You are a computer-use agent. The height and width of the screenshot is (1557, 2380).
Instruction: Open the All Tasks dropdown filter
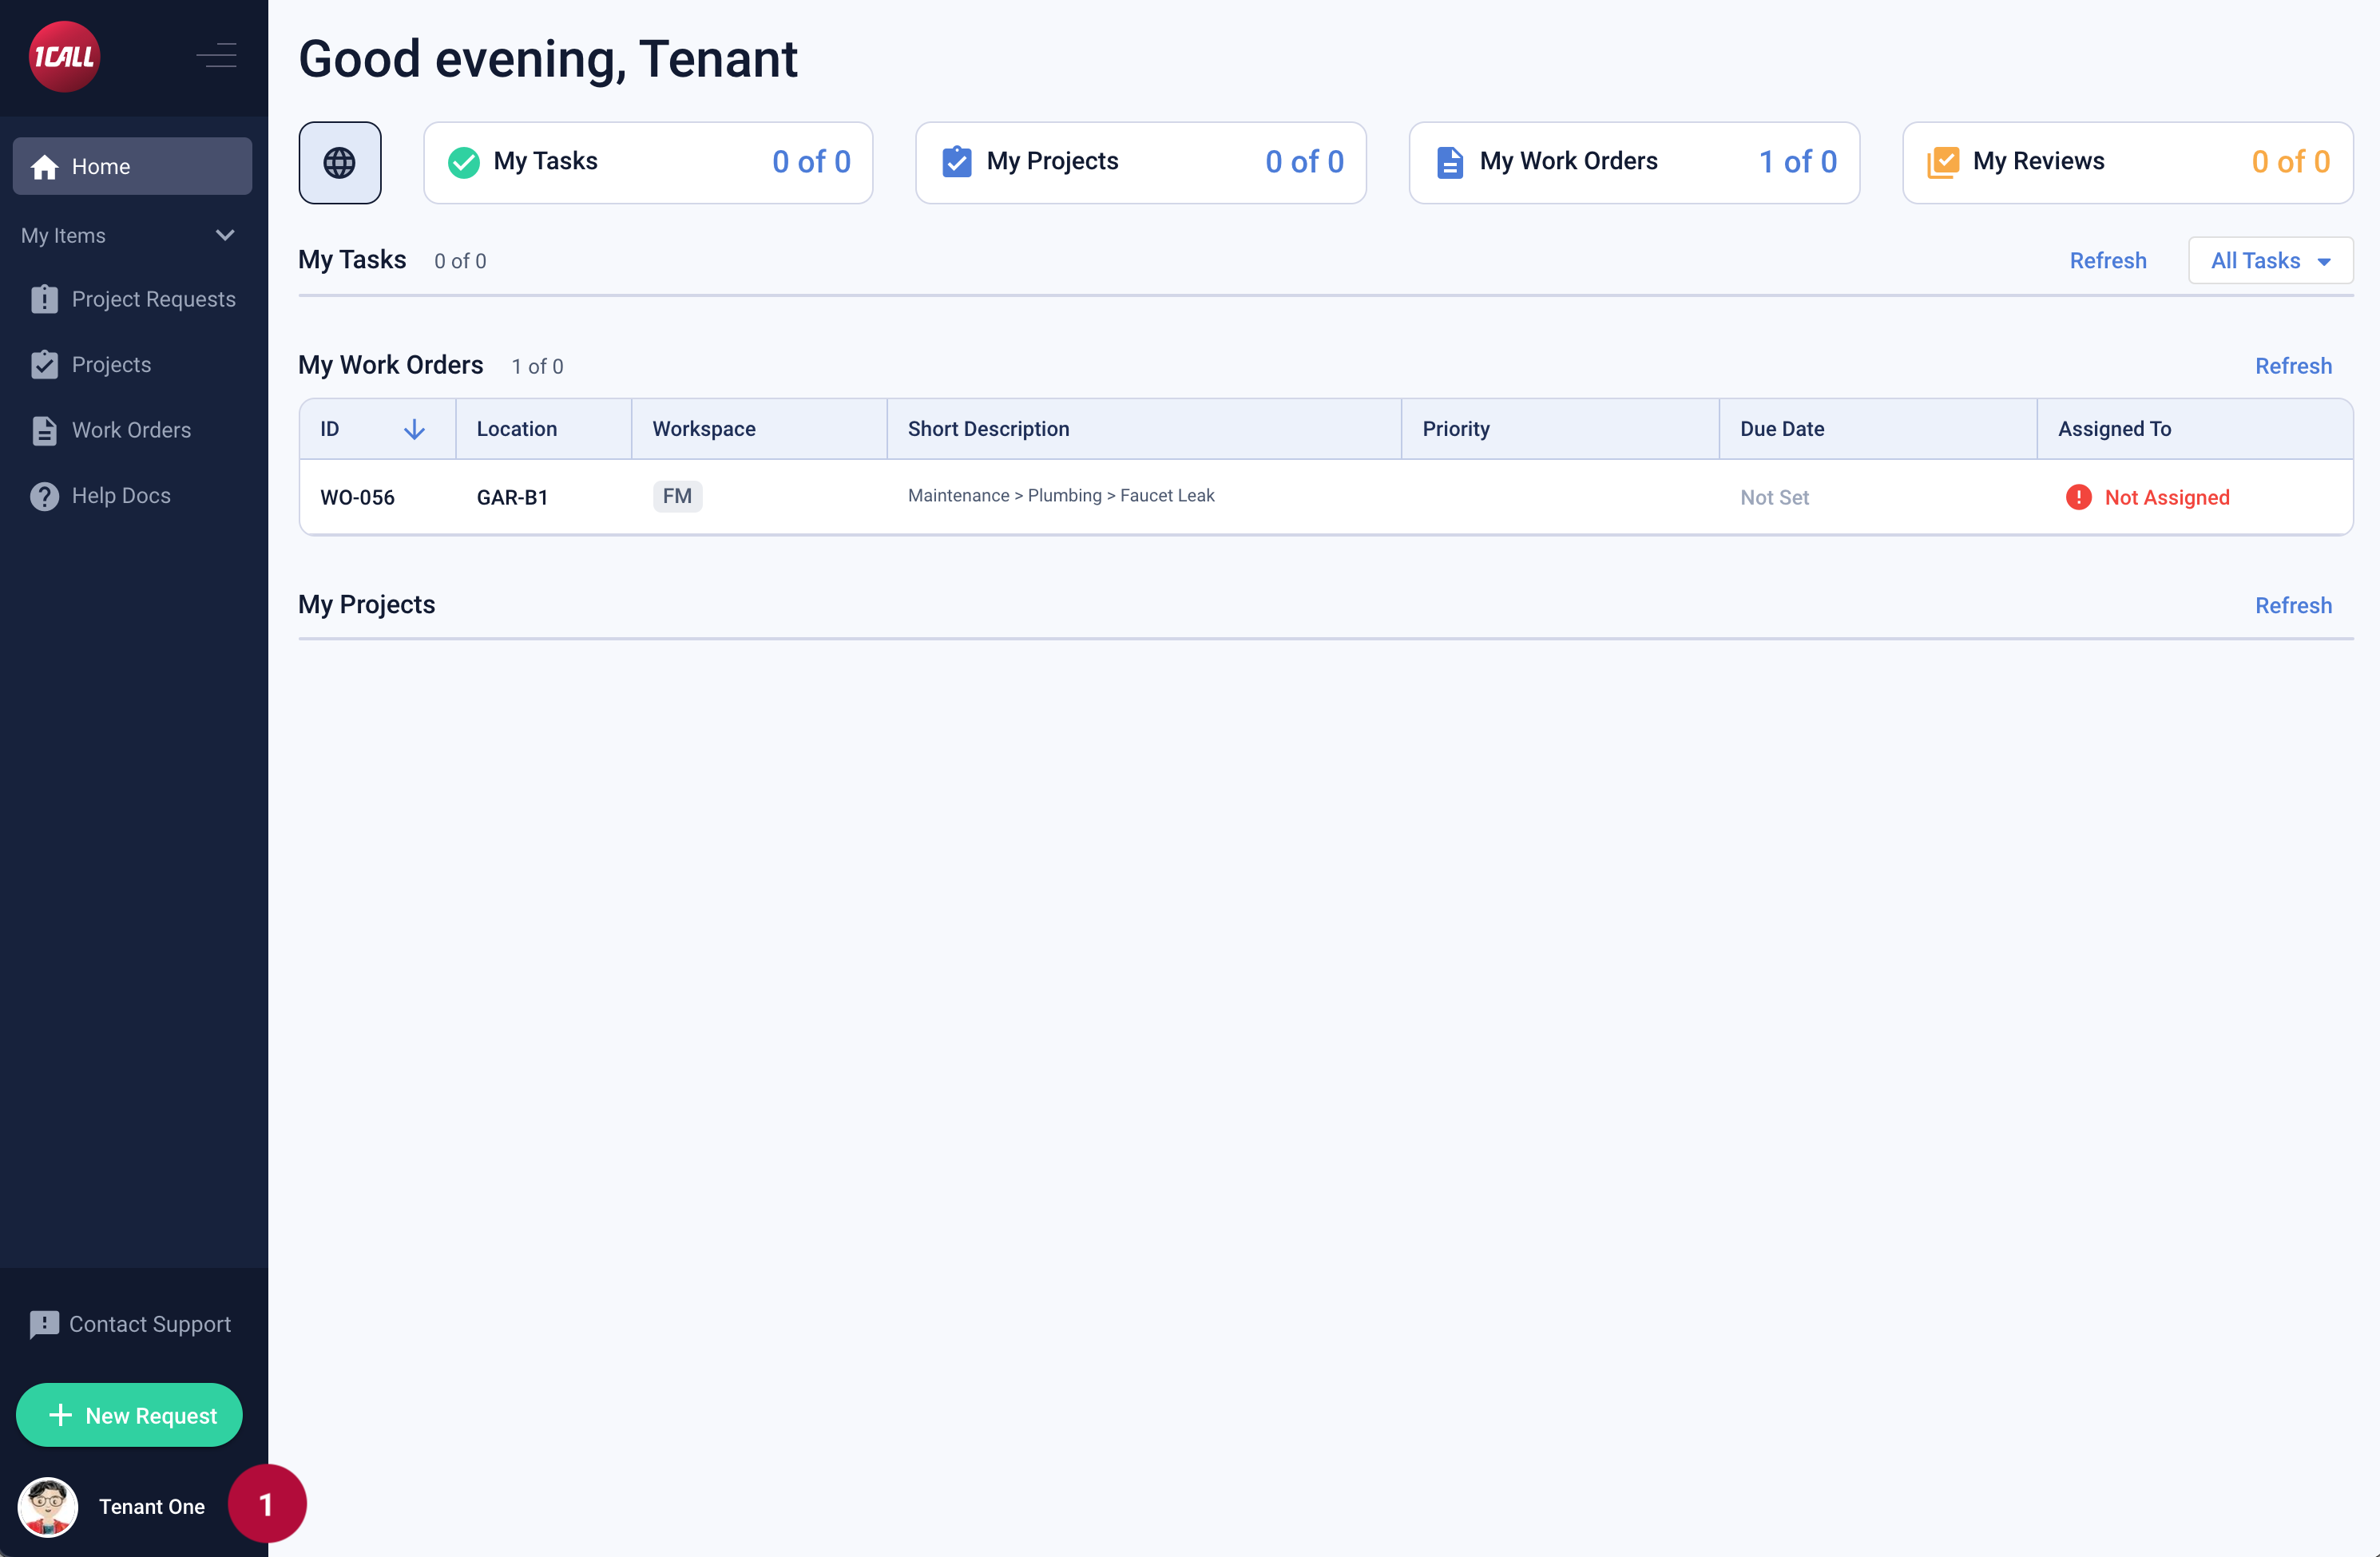pos(2270,261)
